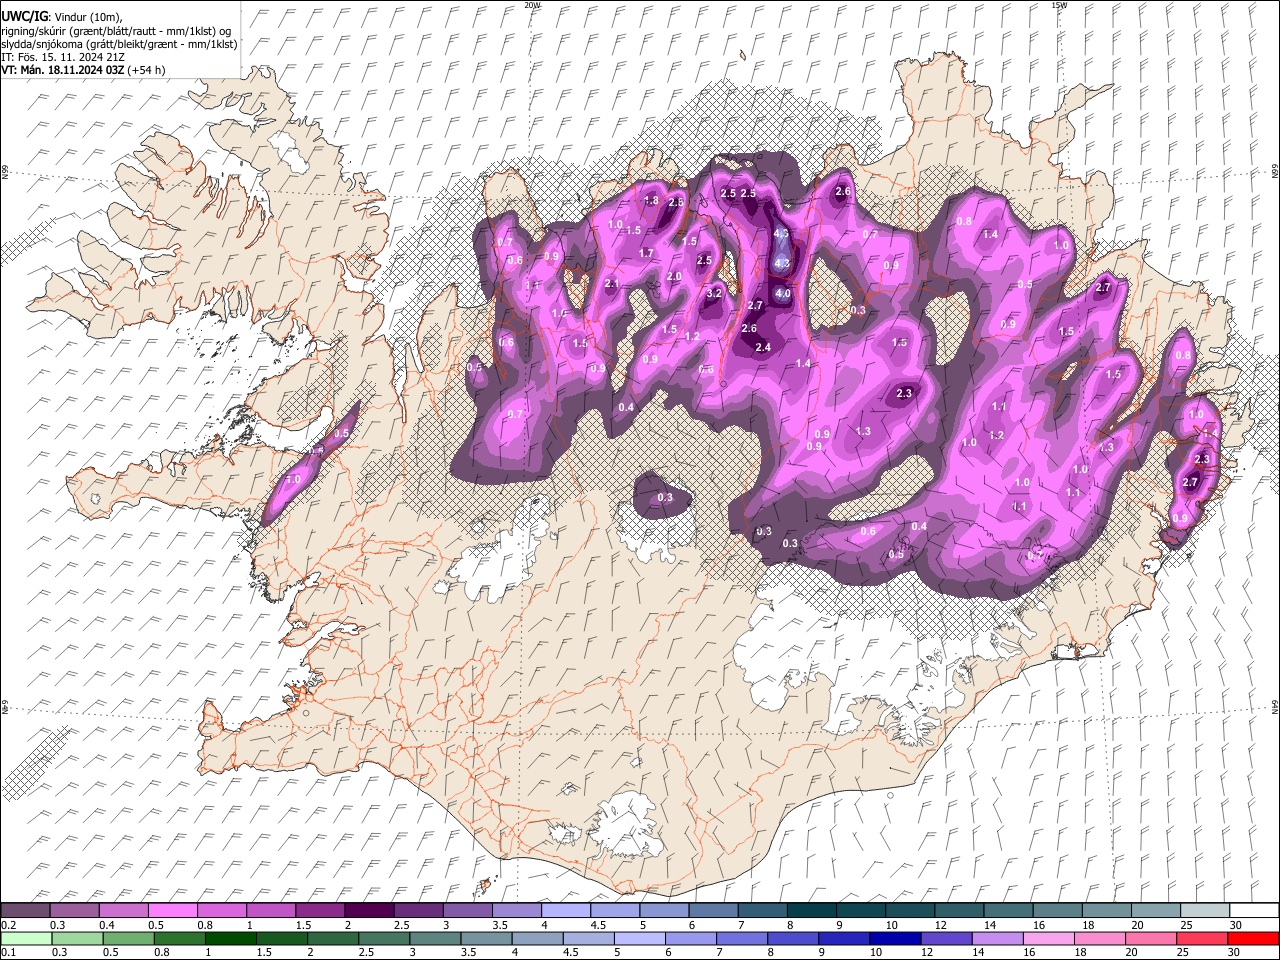Click the '20W' longitude label at top
The height and width of the screenshot is (960, 1280).
click(532, 5)
